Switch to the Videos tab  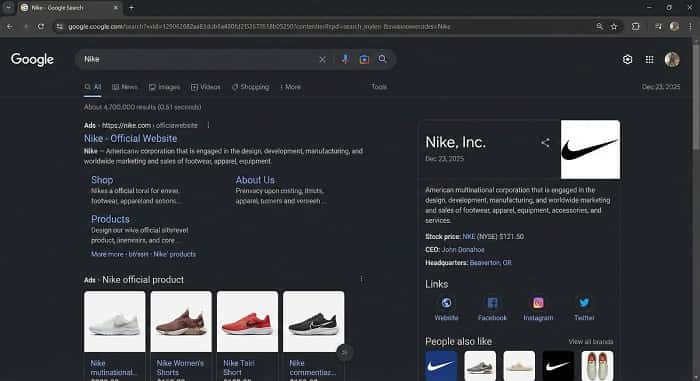click(206, 87)
